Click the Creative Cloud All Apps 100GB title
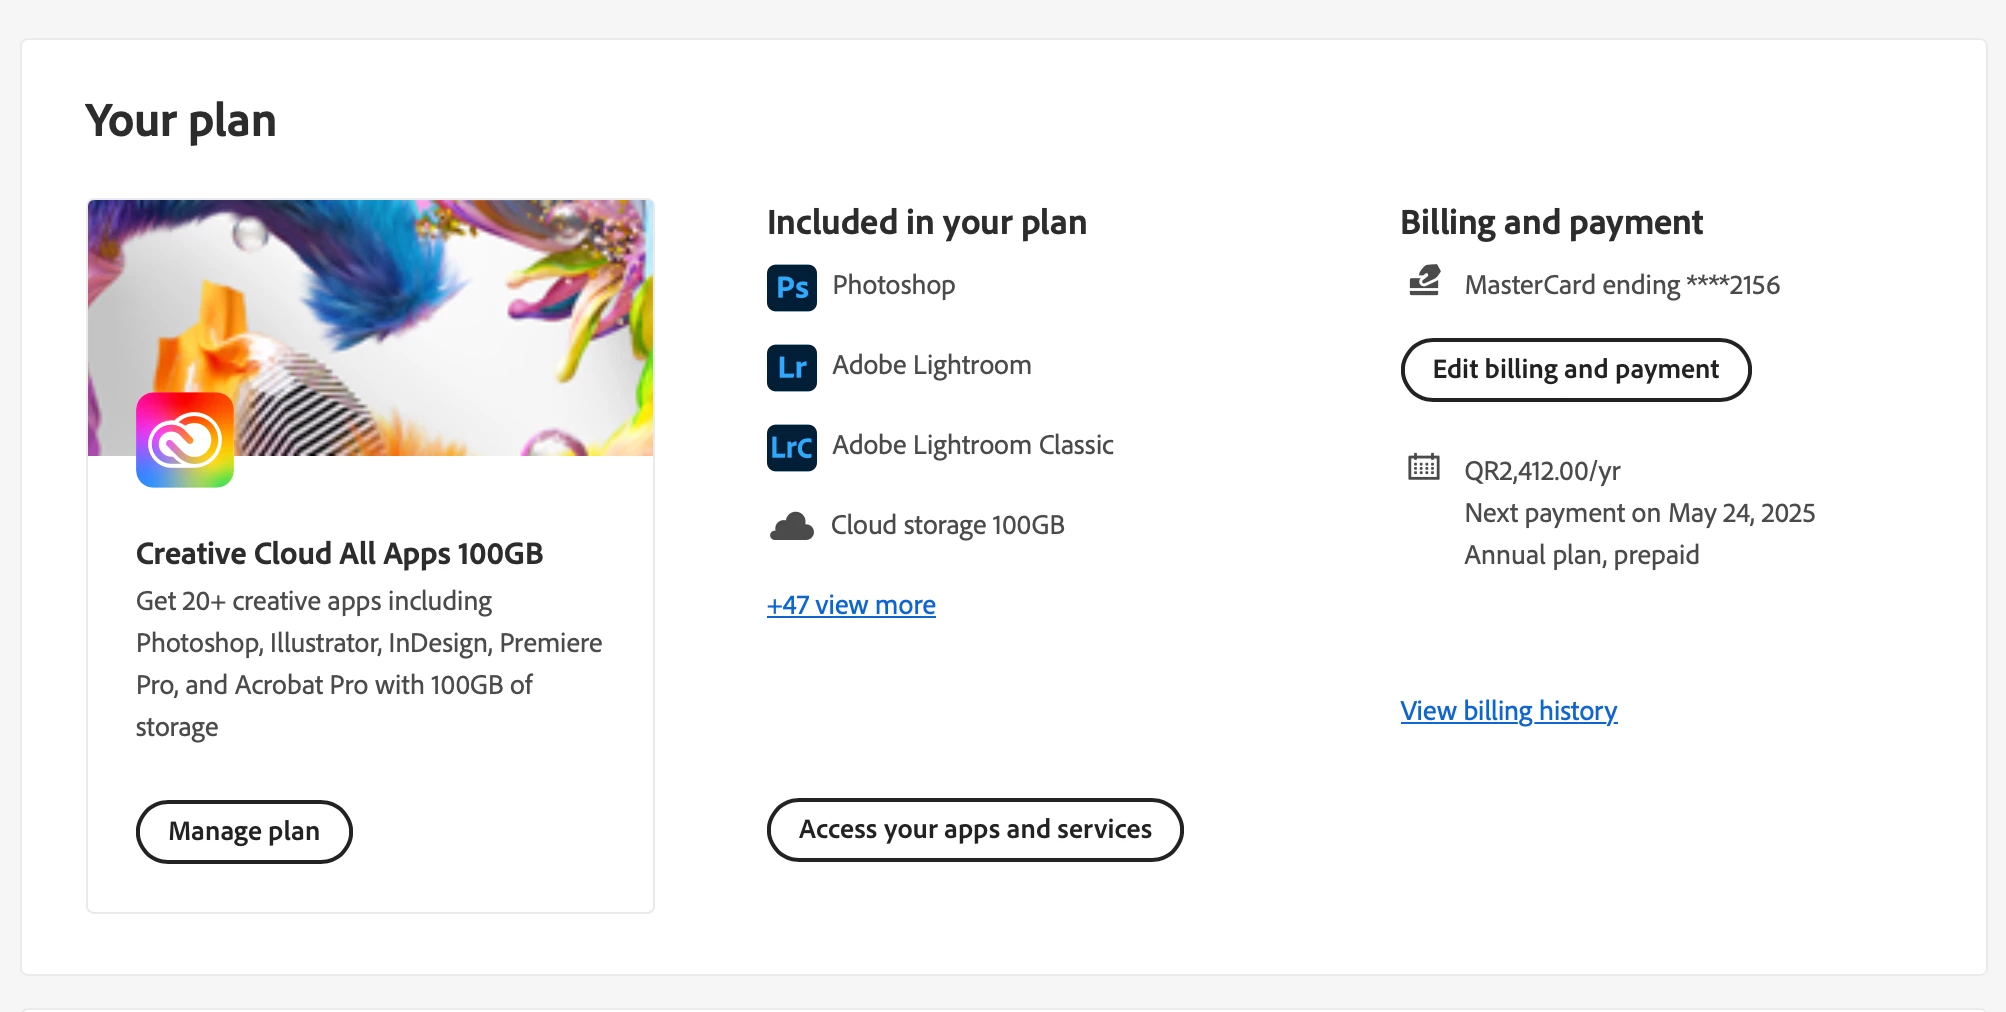Viewport: 2006px width, 1012px height. [339, 553]
